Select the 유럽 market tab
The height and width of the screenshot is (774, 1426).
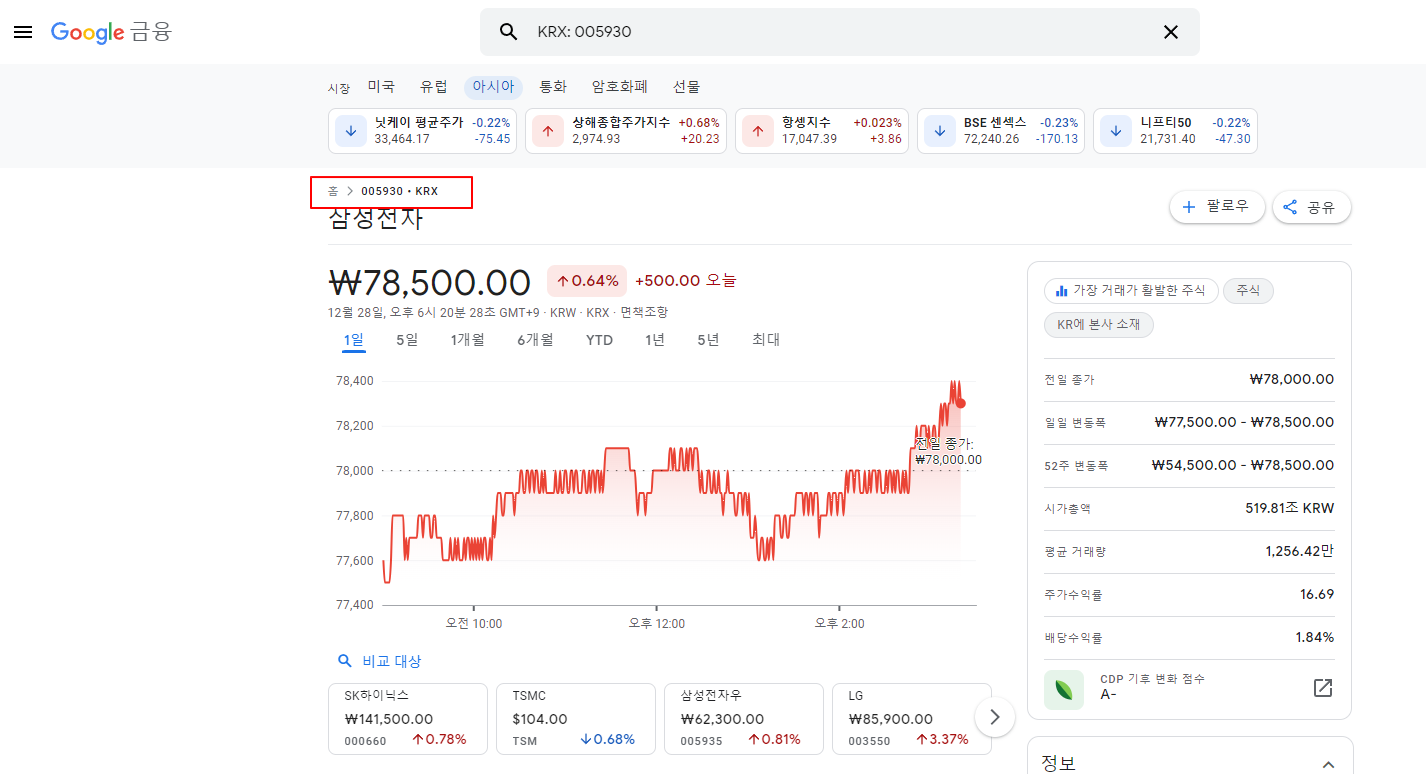(x=434, y=87)
